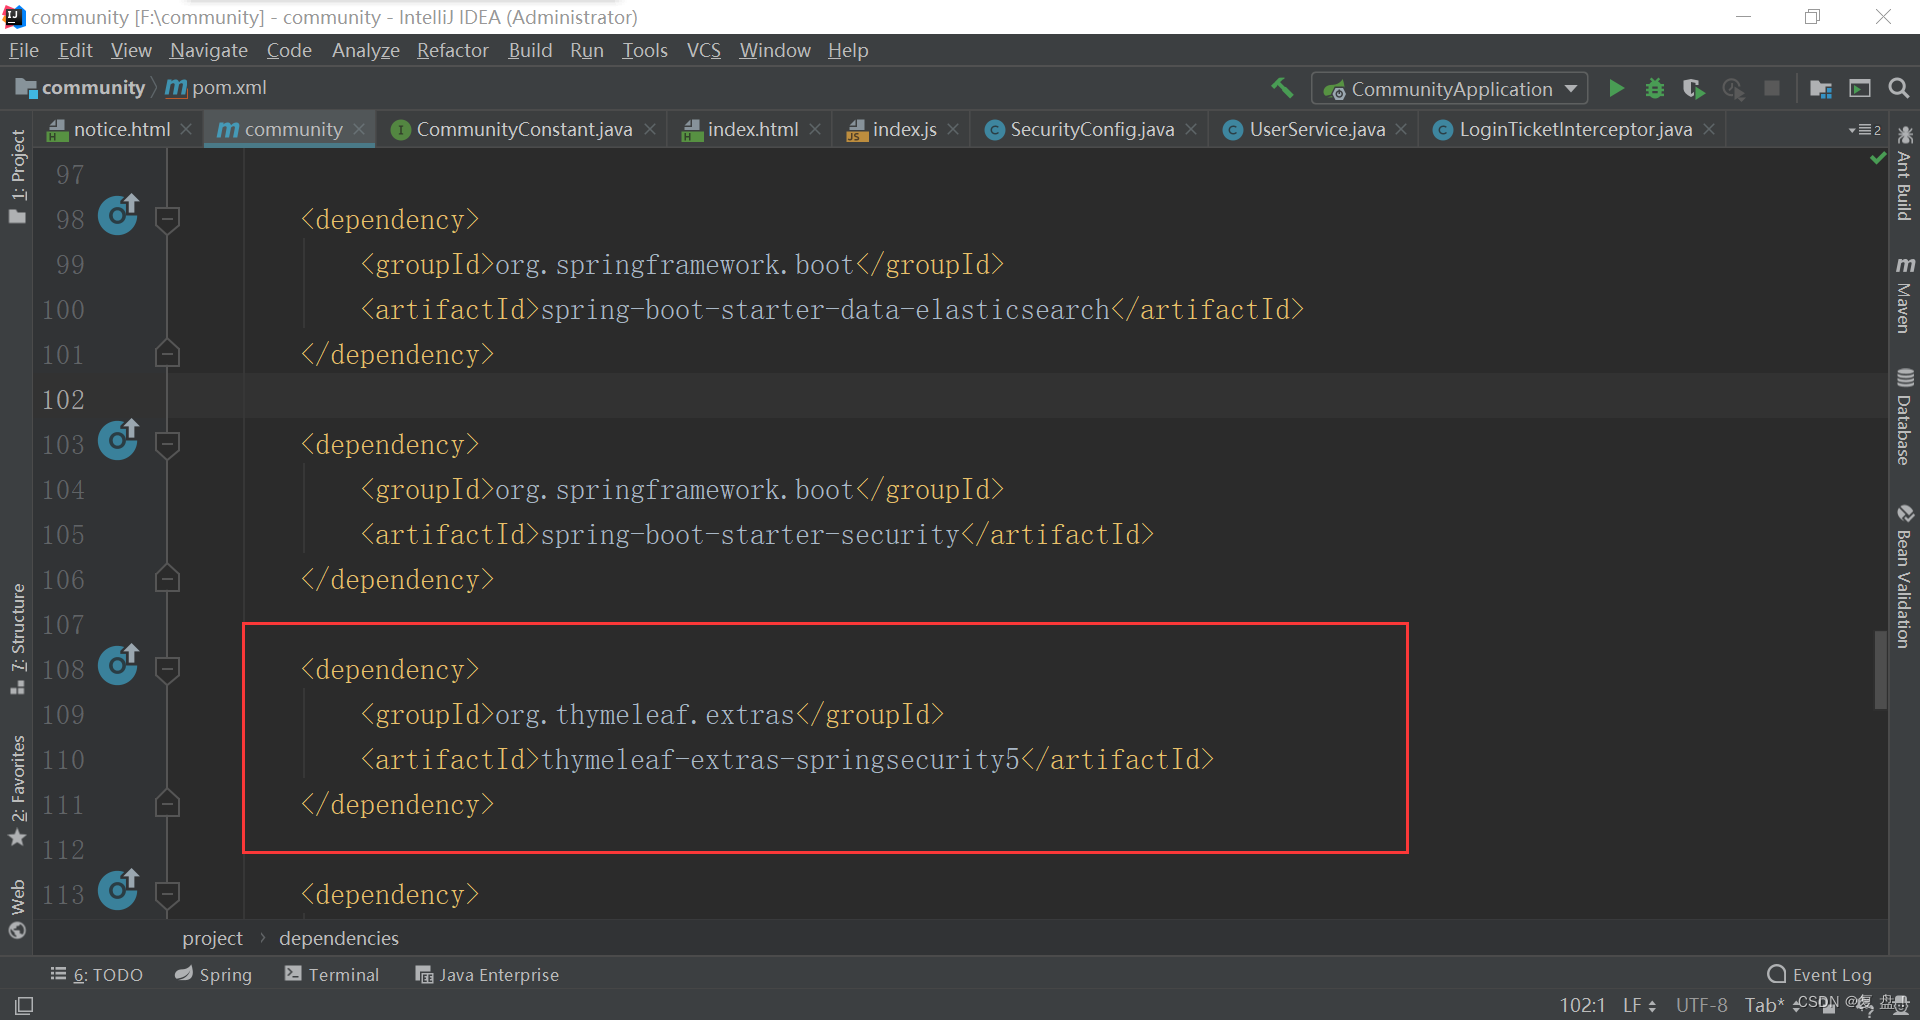Switch to the CommunityConstant.java tab
This screenshot has height=1020, width=1920.
point(523,129)
